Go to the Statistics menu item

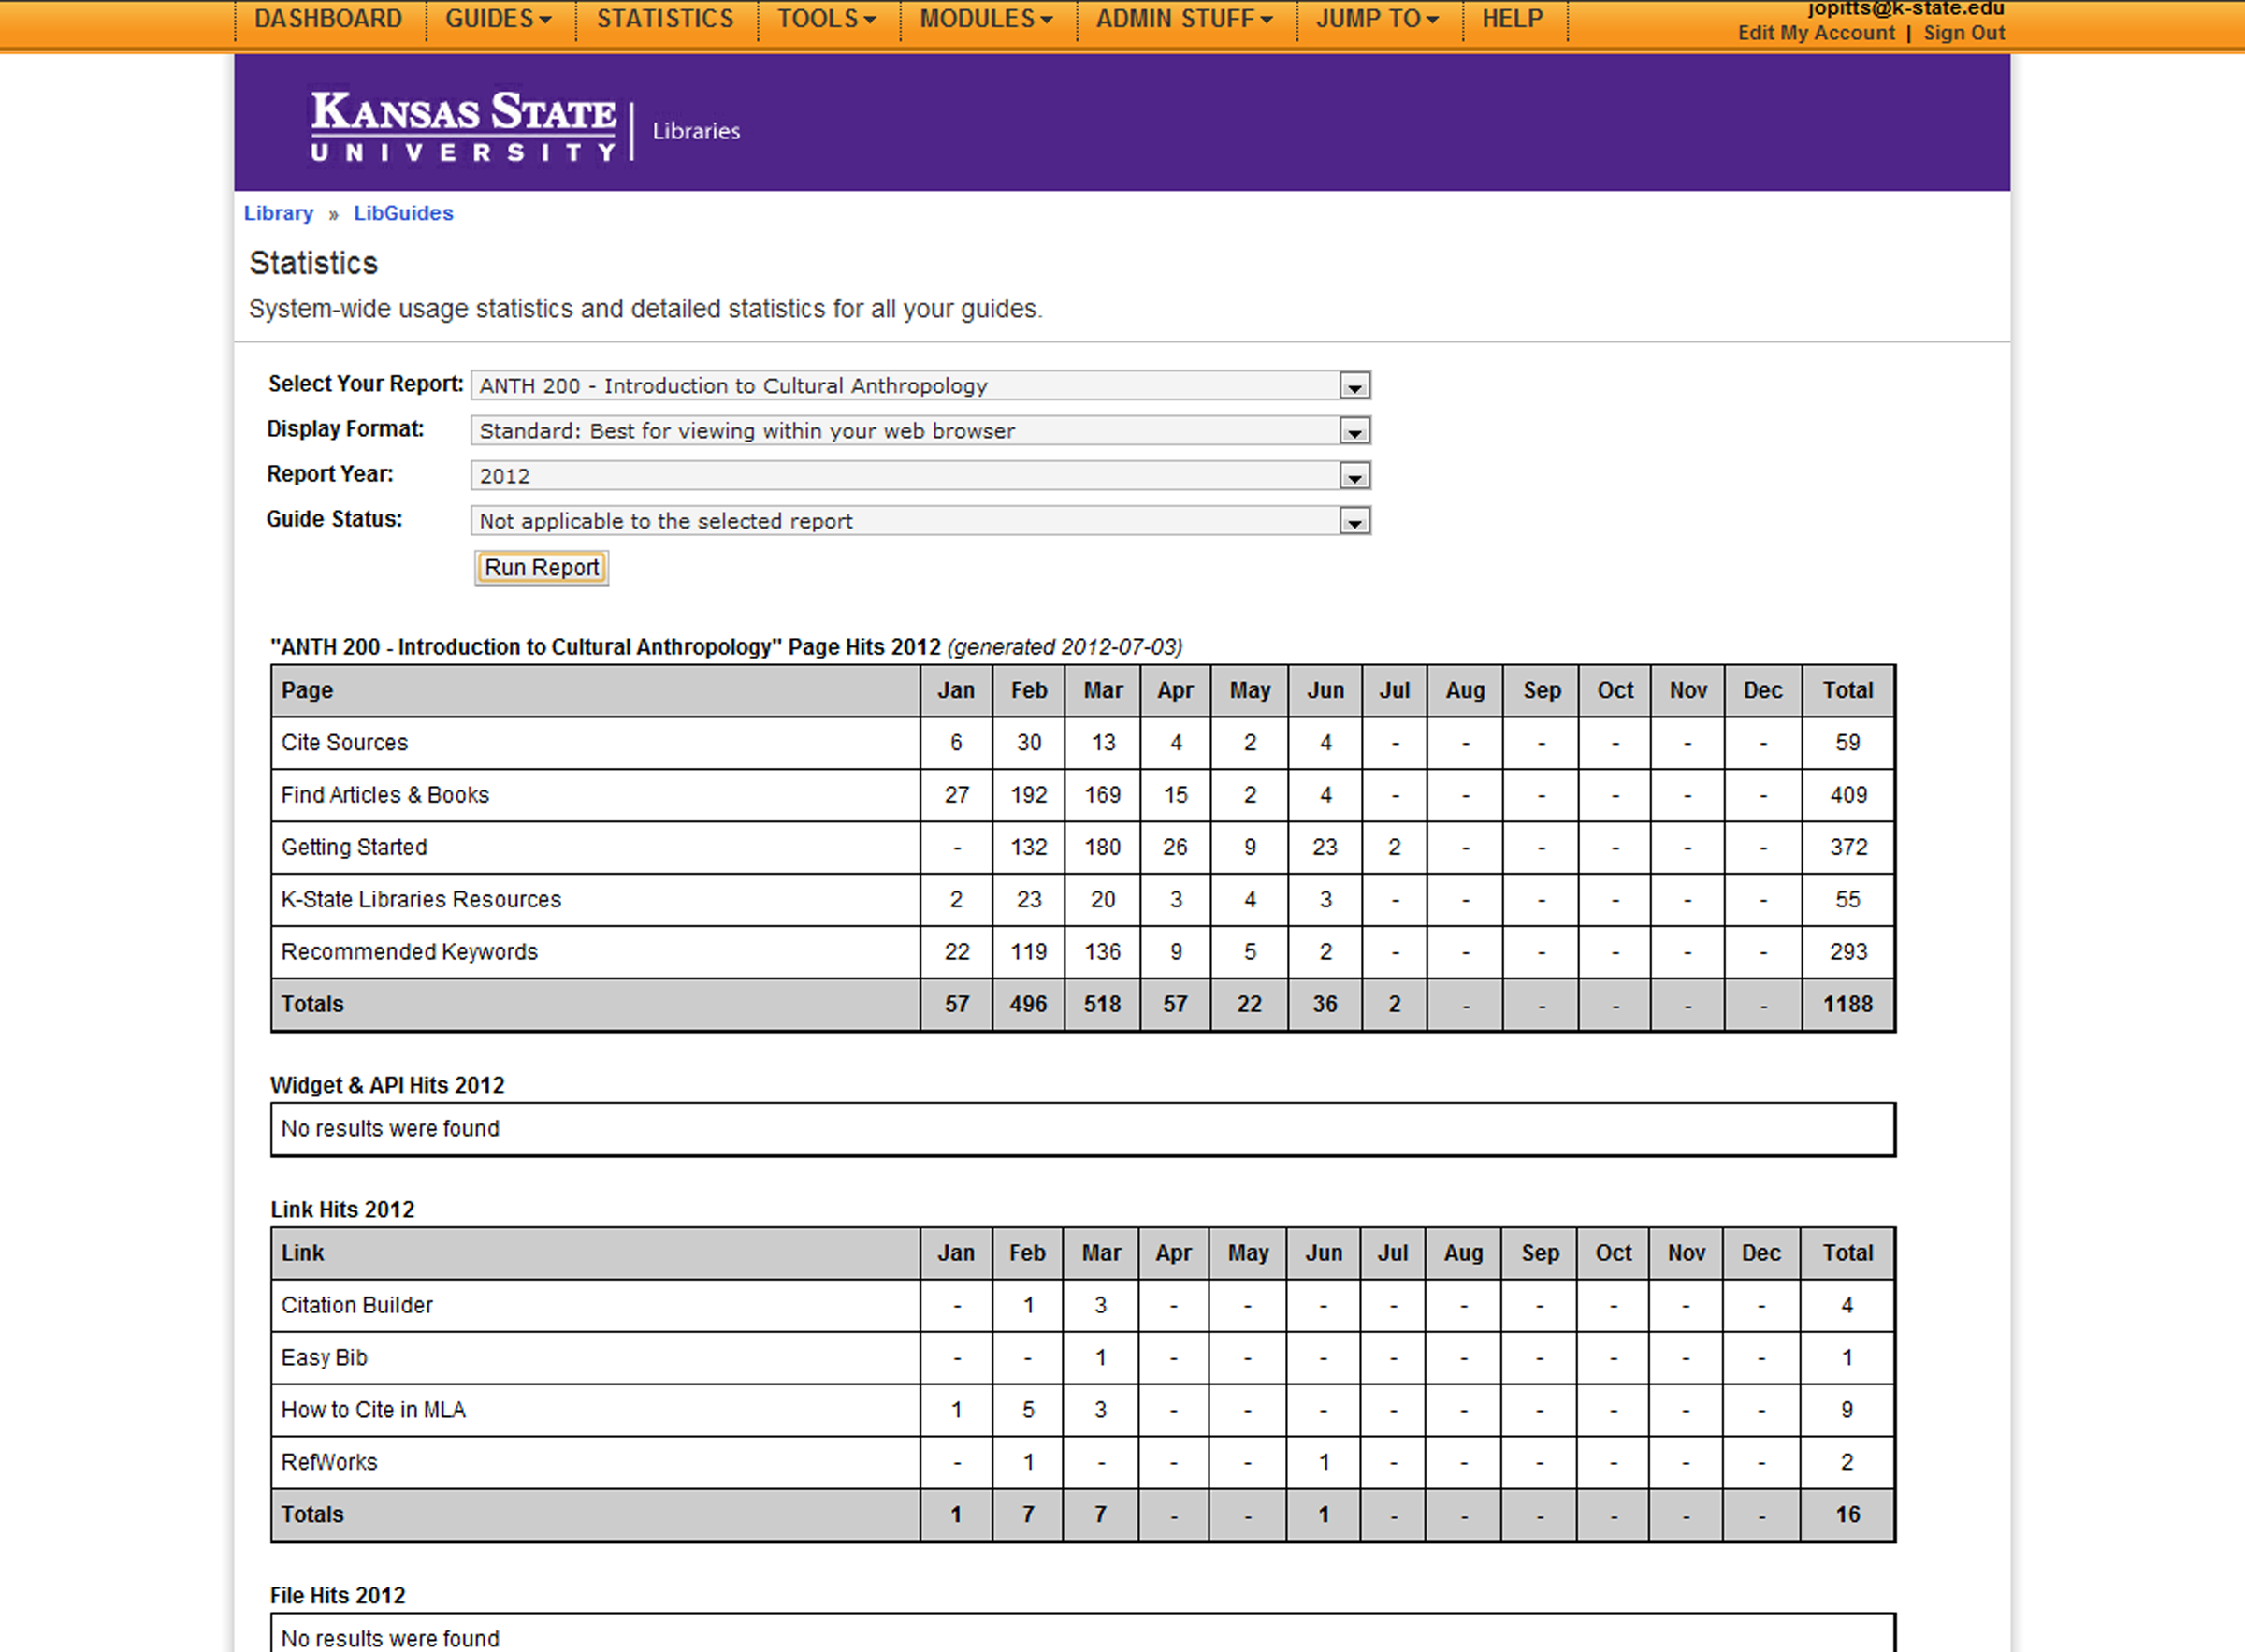pos(665,19)
